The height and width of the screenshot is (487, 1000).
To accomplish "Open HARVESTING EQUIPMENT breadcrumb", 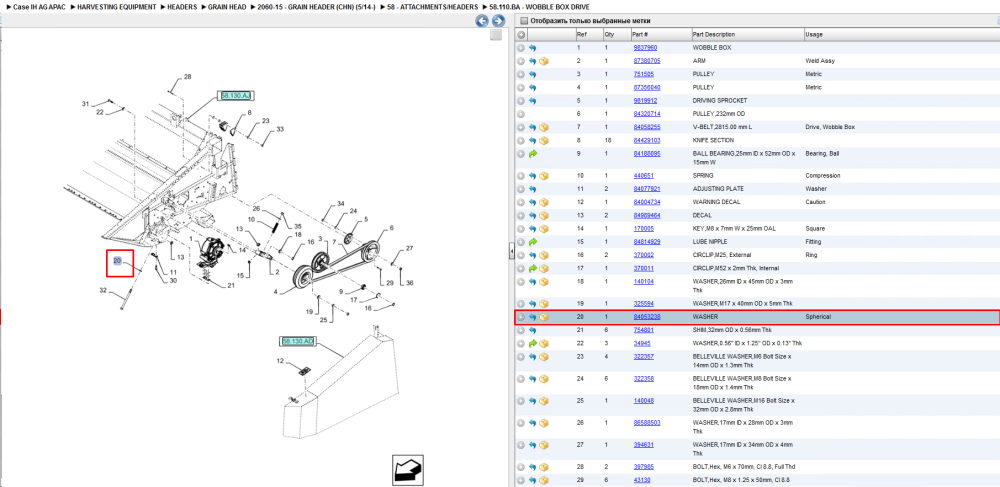I will 115,6.
